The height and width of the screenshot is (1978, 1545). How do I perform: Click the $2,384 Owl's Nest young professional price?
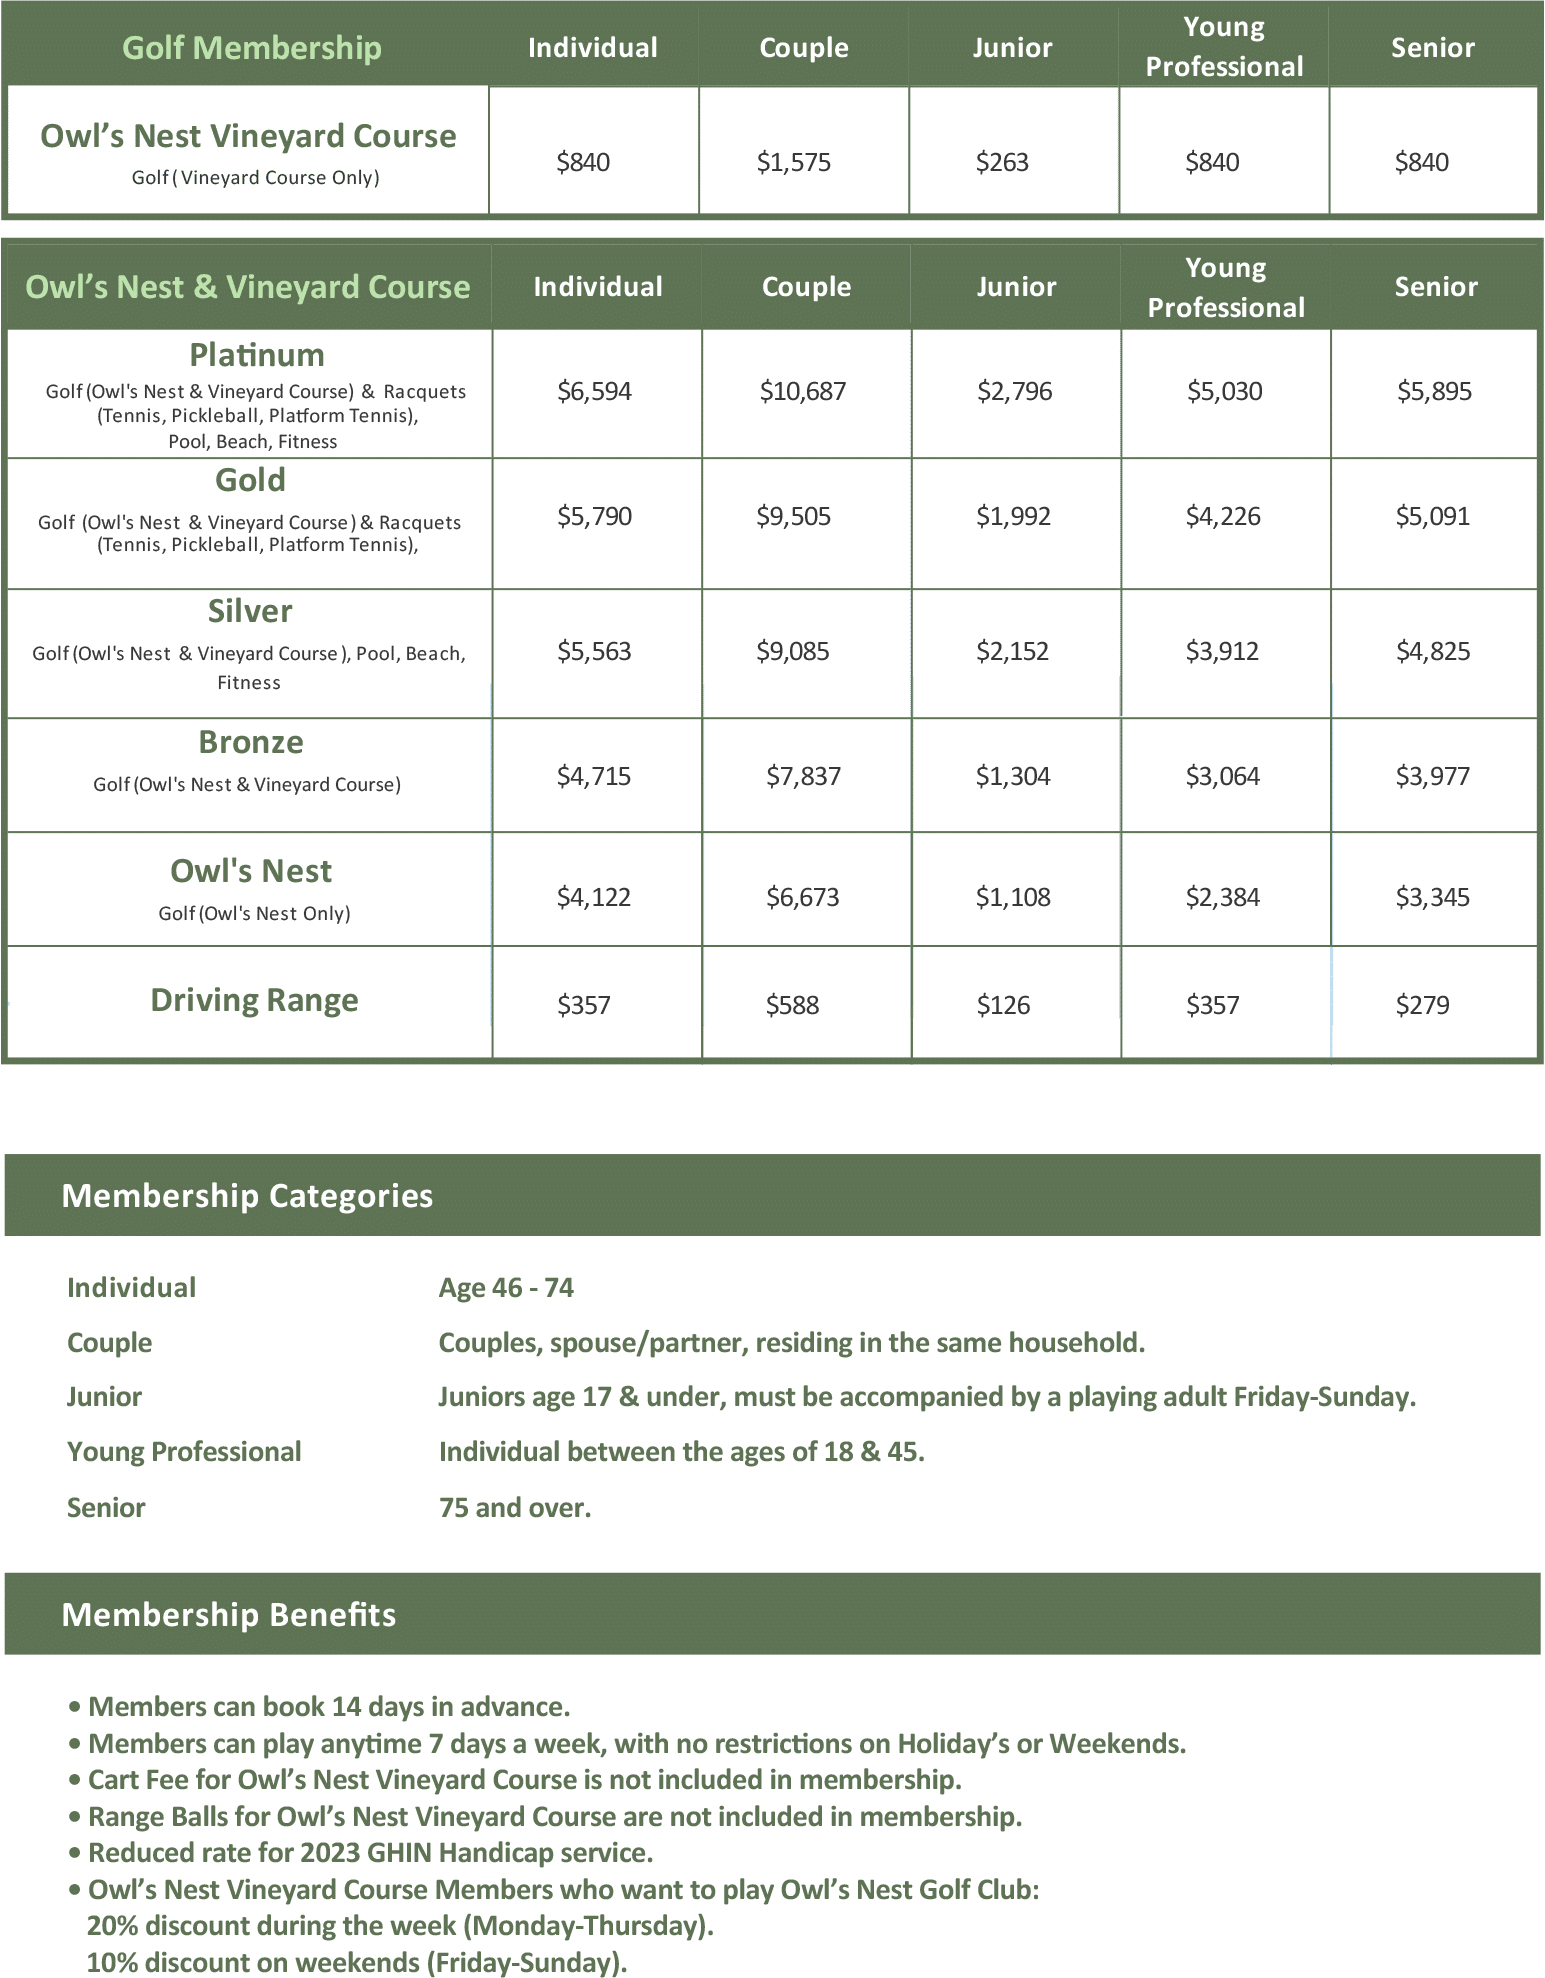[1223, 897]
